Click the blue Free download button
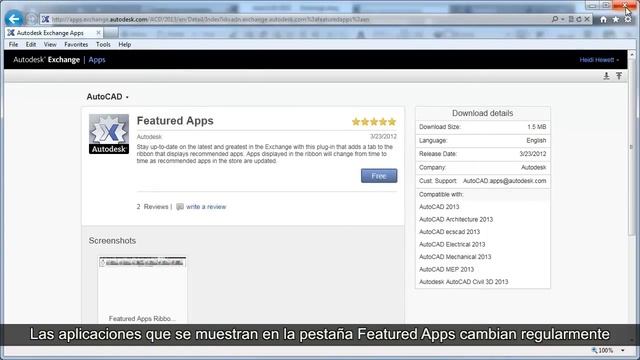Screen dimensions: 640x360 click(x=379, y=176)
